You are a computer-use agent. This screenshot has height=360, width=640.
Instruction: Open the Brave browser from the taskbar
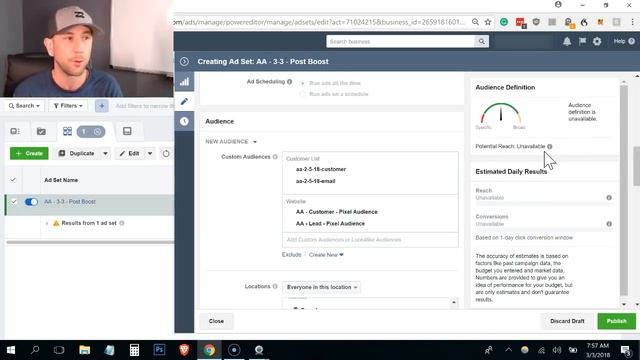[184, 350]
